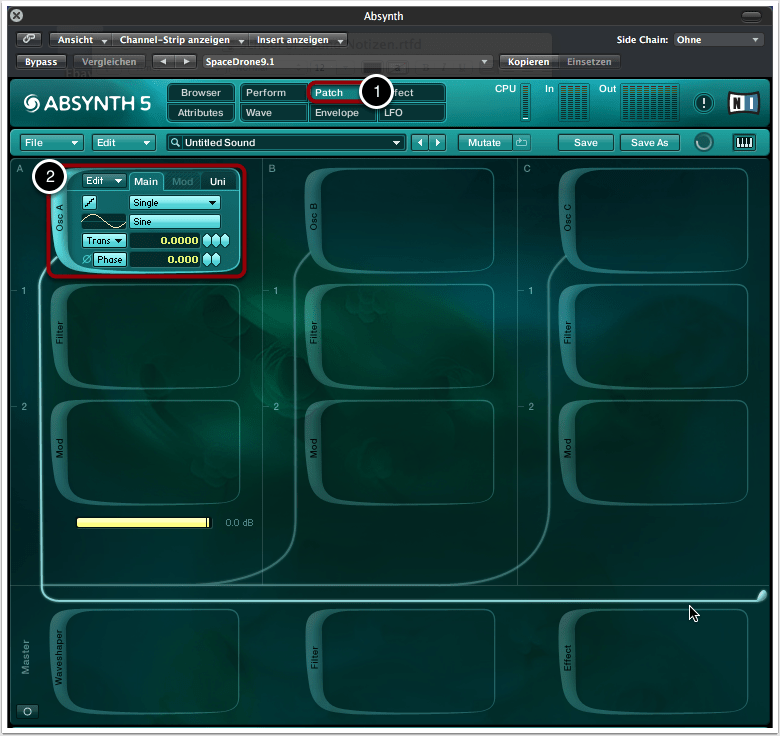Expand the Side Chain Ohne dropdown

(x=717, y=40)
